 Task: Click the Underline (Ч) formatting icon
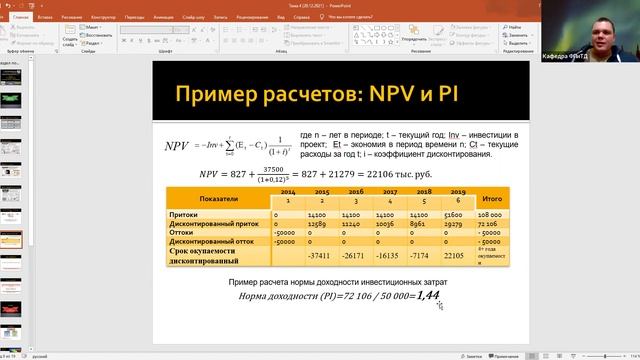[x=140, y=41]
